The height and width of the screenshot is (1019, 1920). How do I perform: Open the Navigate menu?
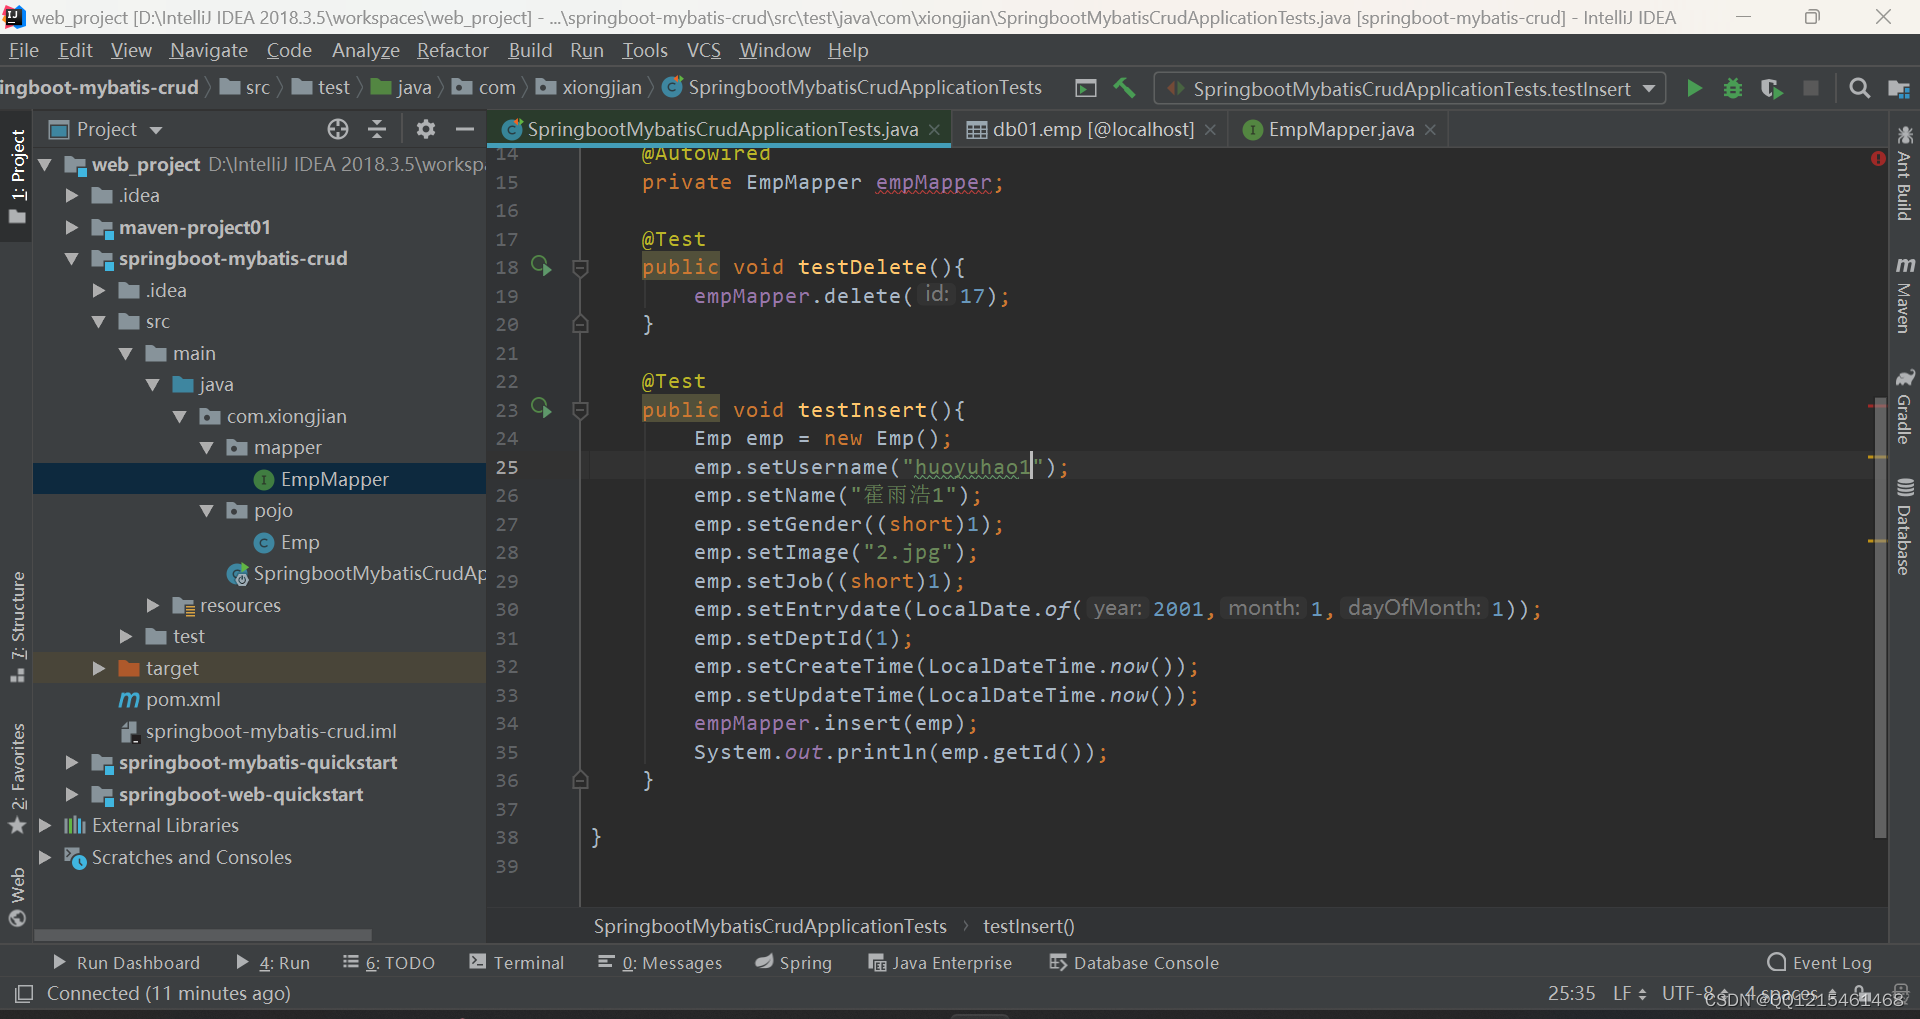[x=208, y=50]
